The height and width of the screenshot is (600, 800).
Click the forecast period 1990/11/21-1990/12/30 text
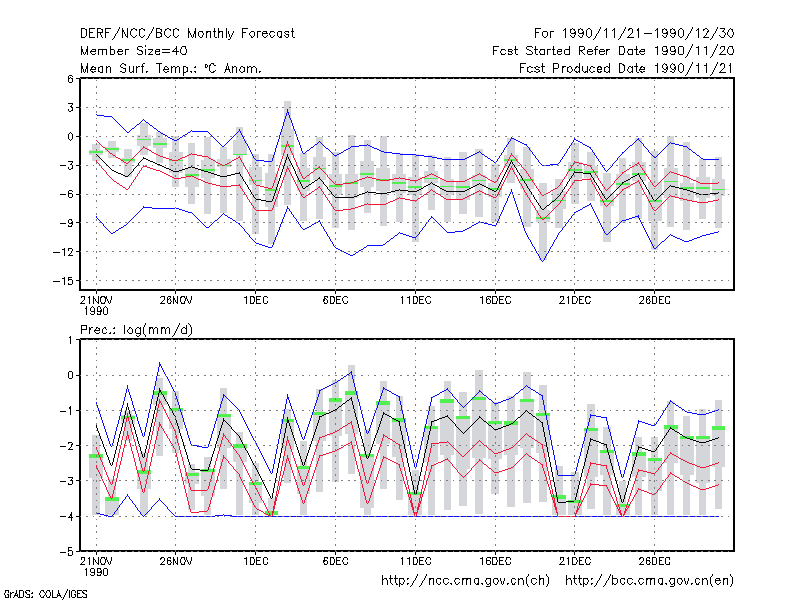point(648,34)
